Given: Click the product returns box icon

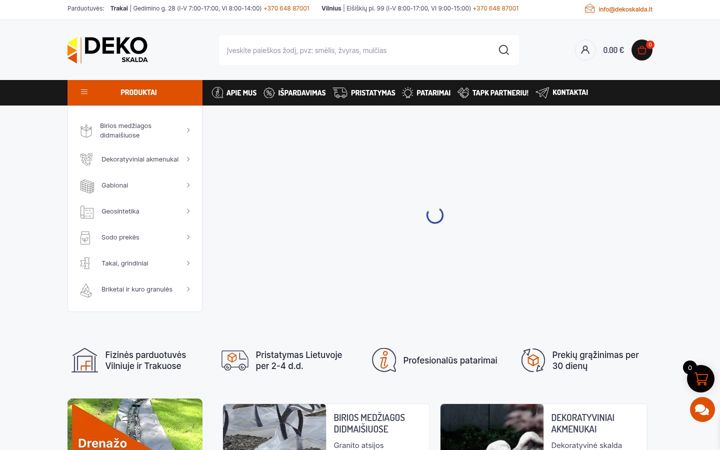Looking at the screenshot, I should [x=533, y=360].
